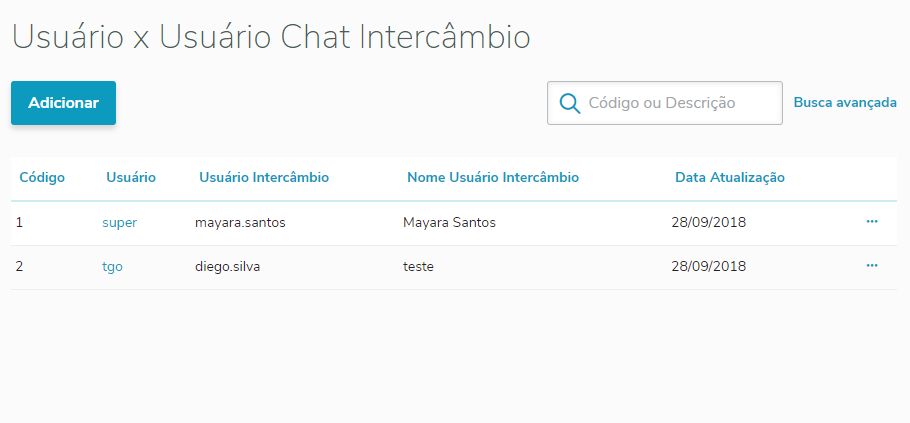This screenshot has height=423, width=910.
Task: Open the actions menu for the super row
Action: pos(872,221)
